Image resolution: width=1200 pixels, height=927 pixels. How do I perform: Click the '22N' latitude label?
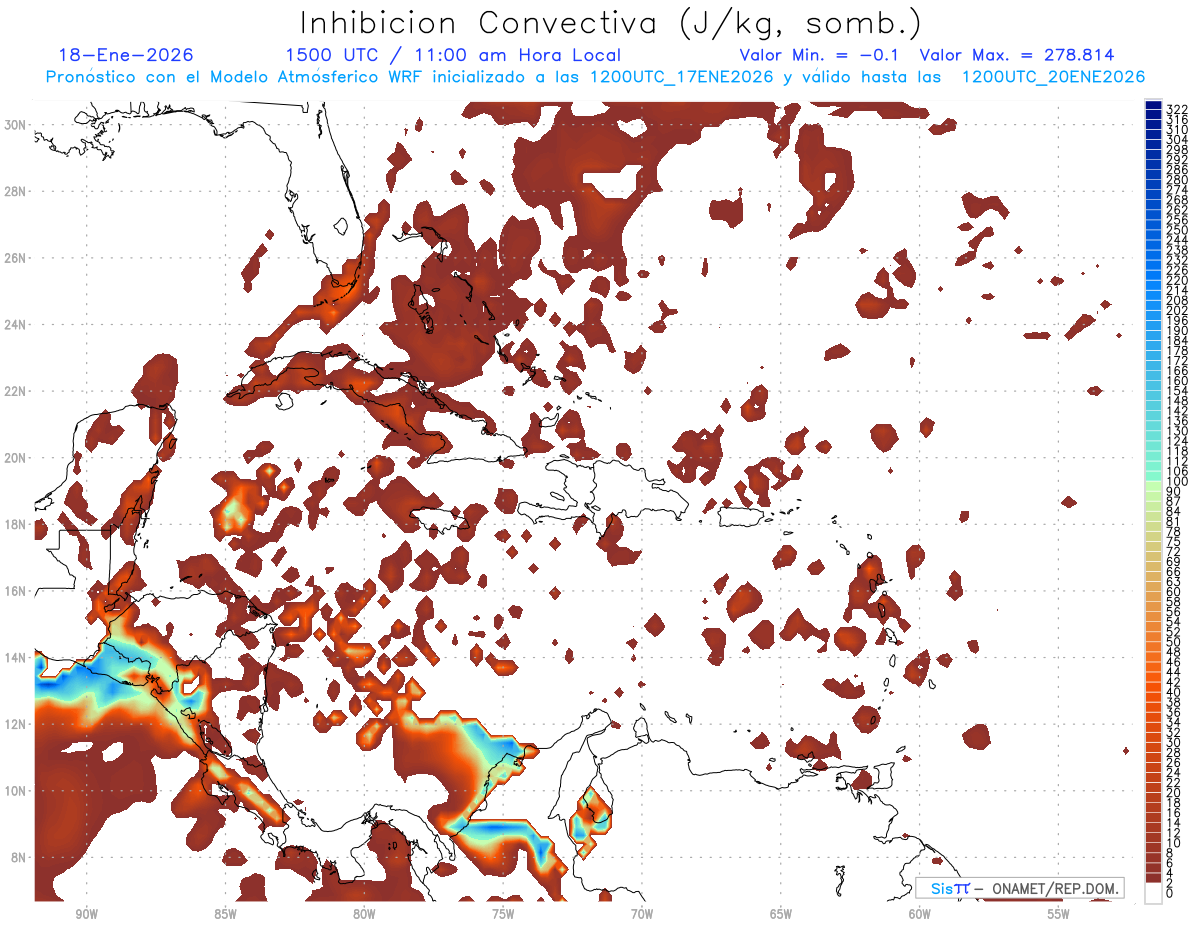(16, 391)
